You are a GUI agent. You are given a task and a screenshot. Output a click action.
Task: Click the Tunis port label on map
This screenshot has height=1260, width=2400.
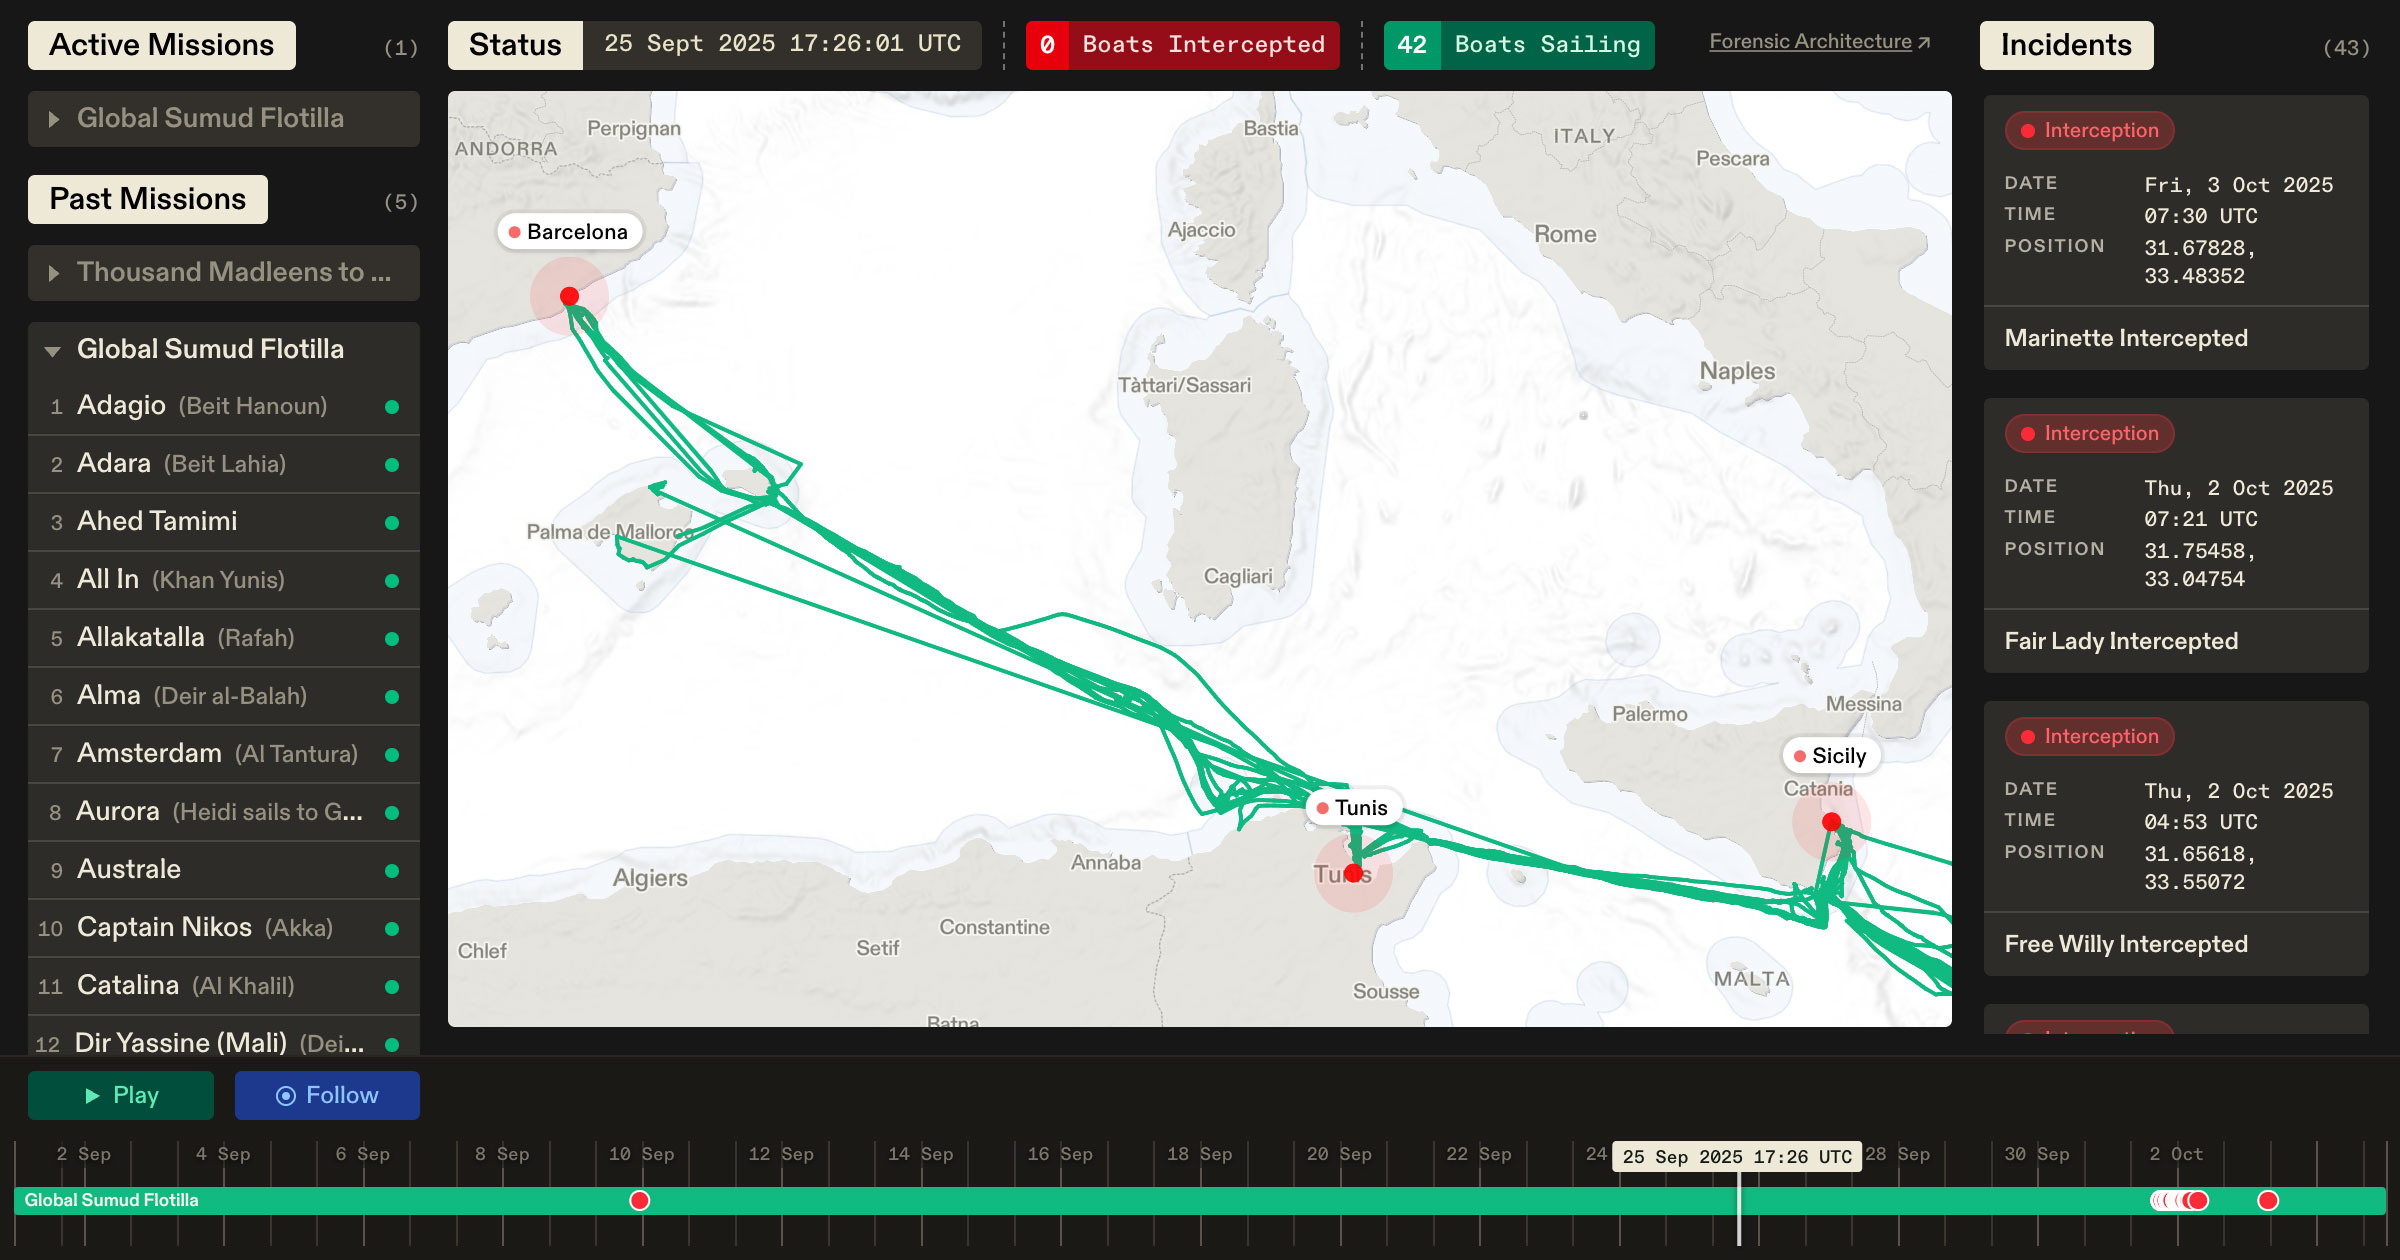pos(1353,808)
